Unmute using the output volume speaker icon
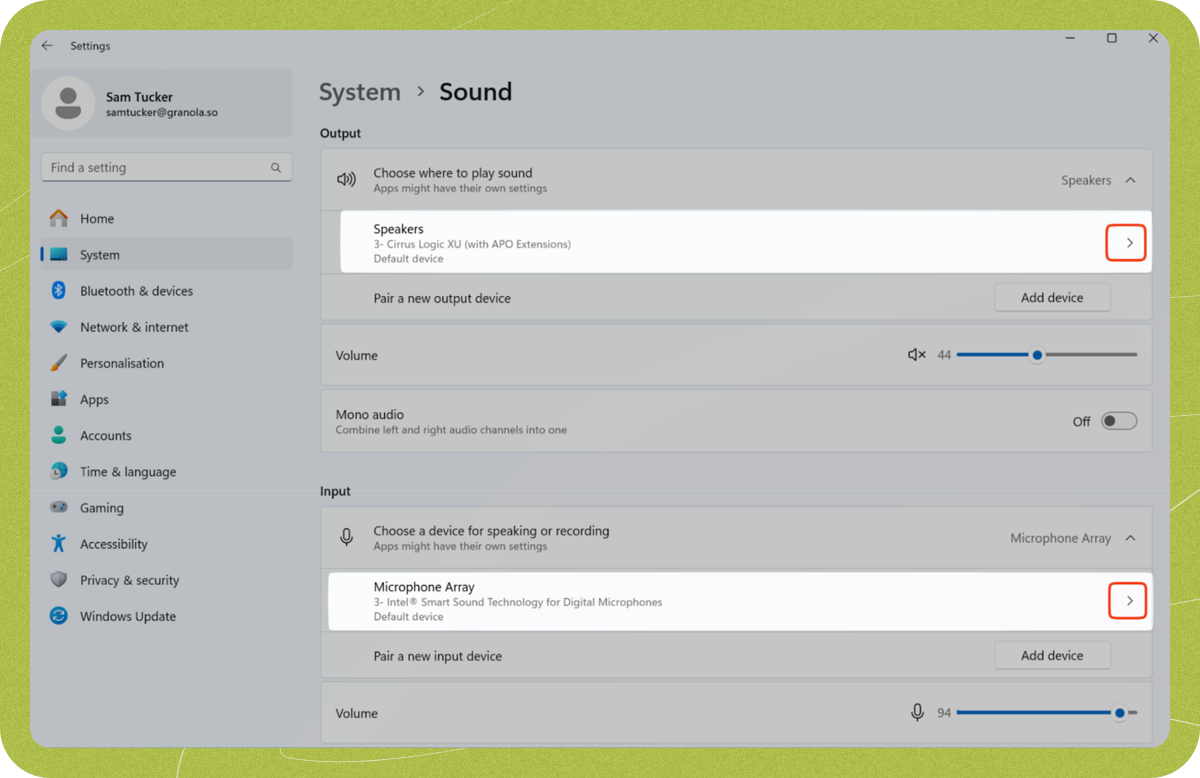 [916, 355]
